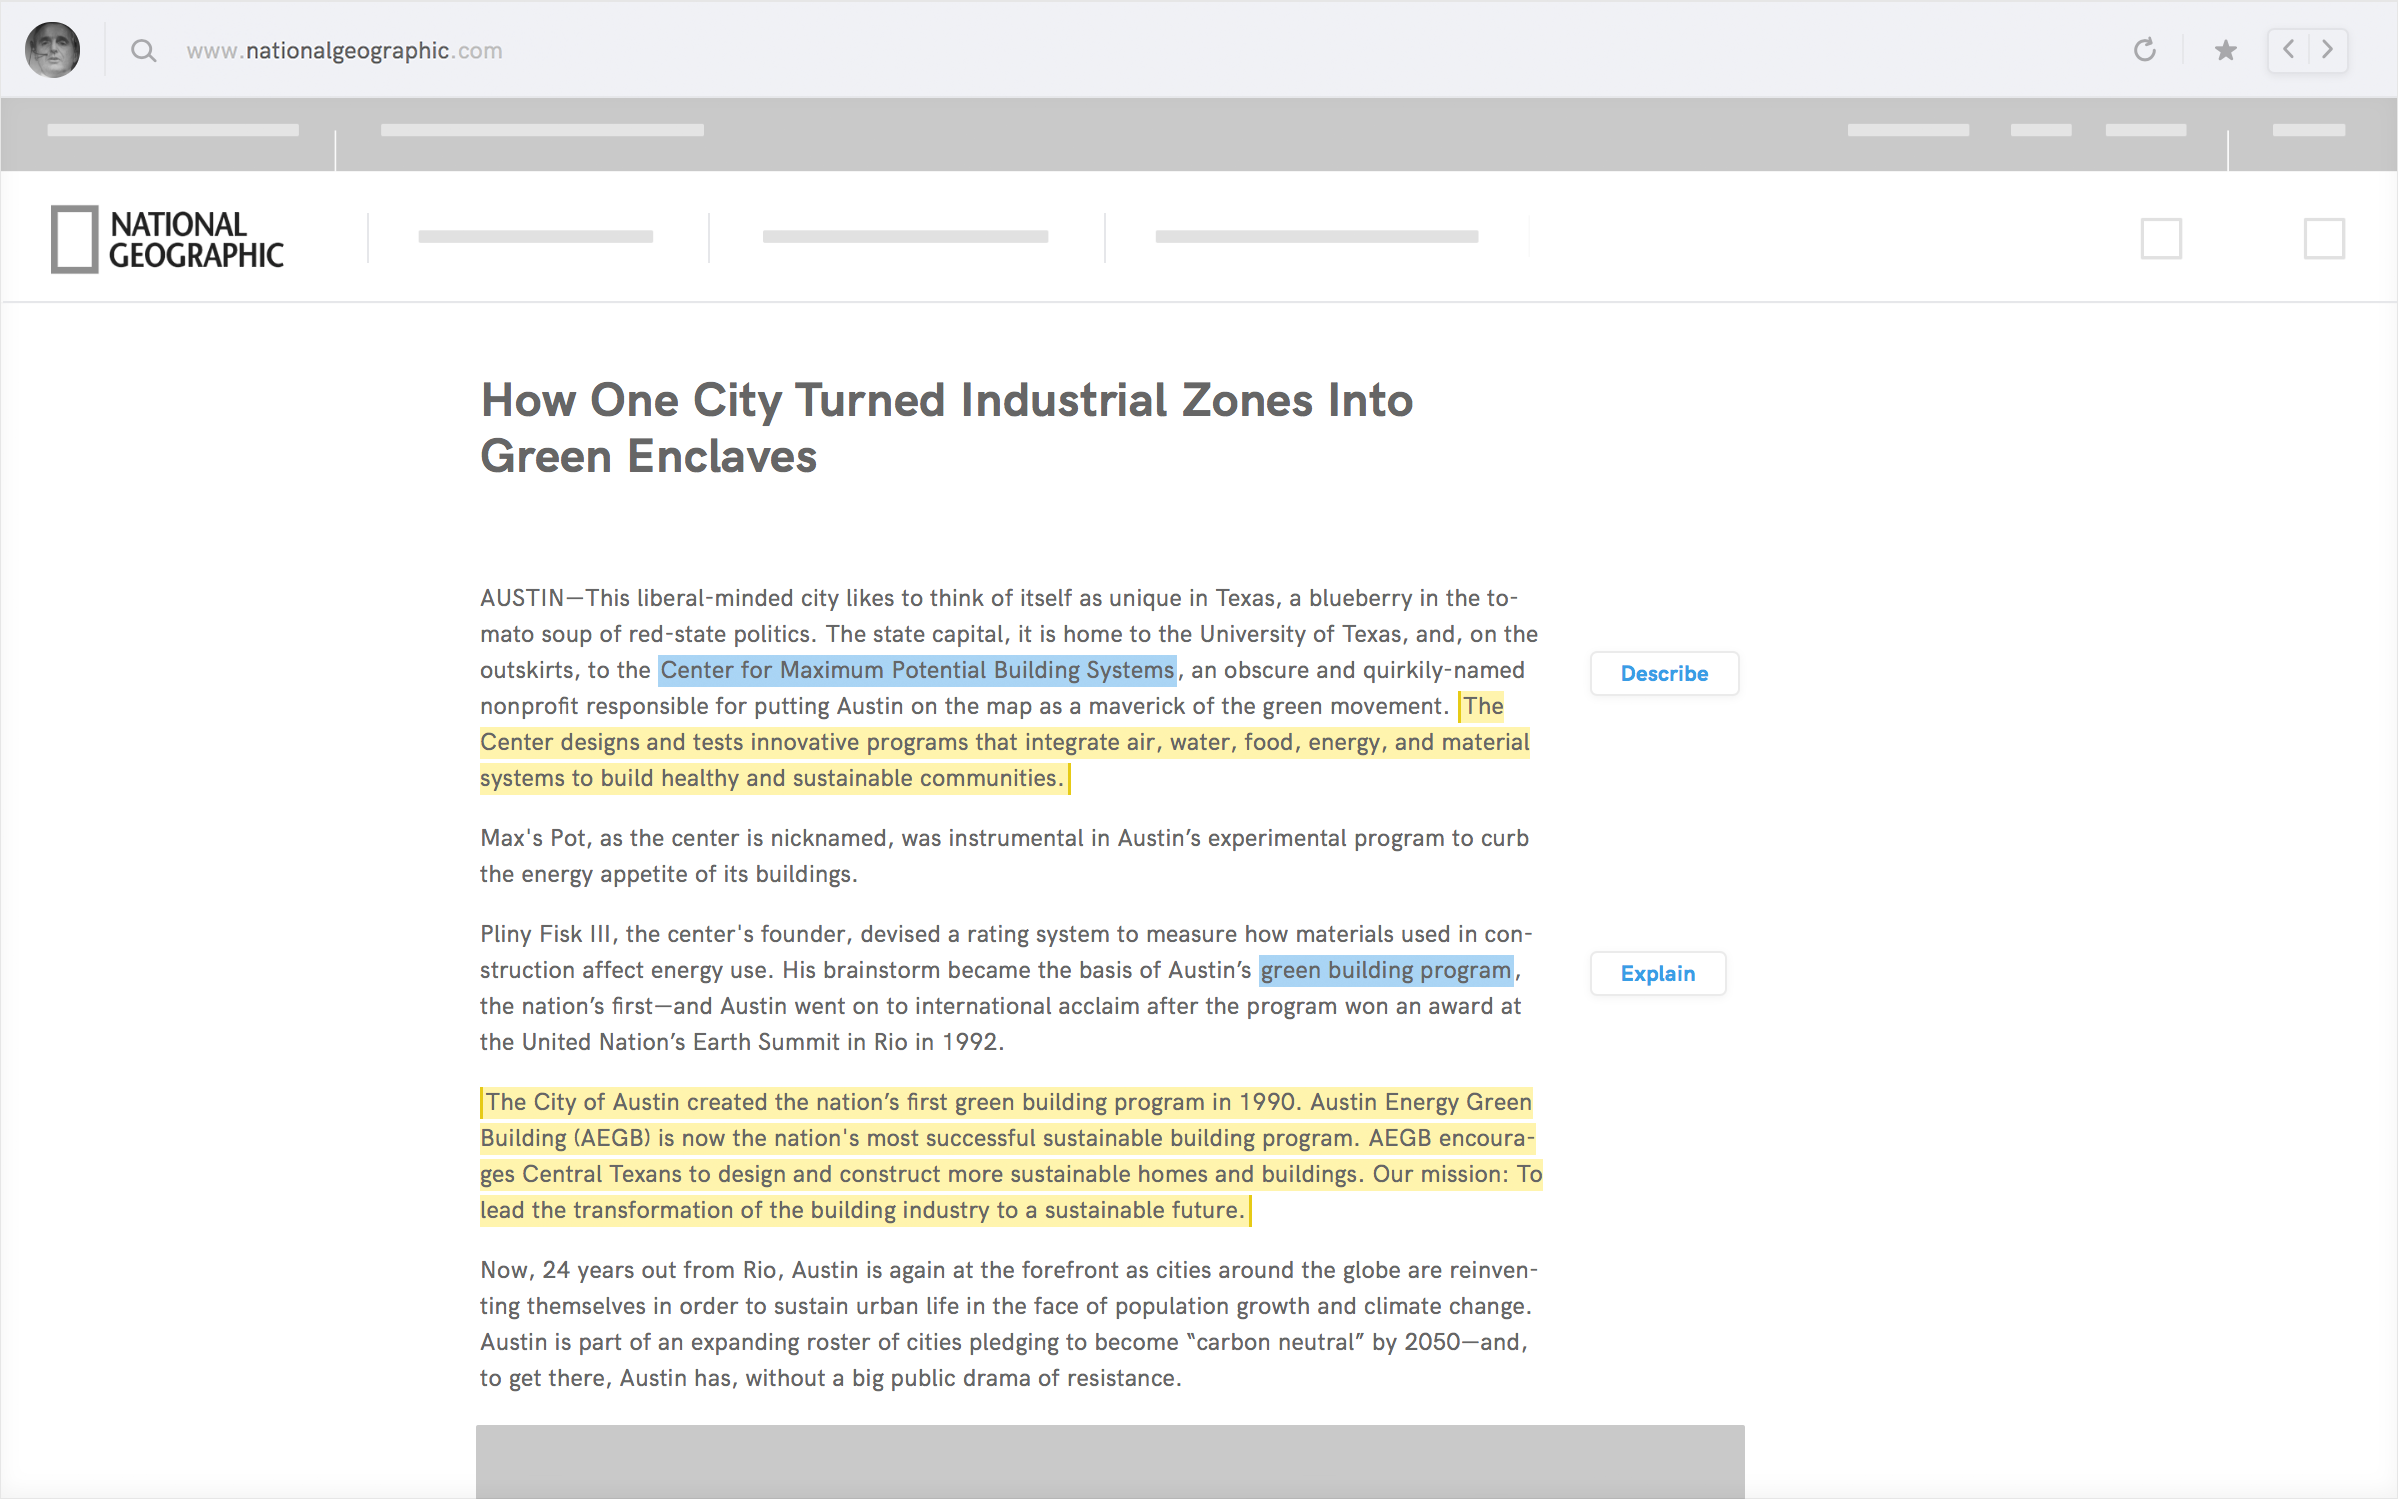This screenshot has height=1499, width=2398.
Task: Click the article headline text
Action: pyautogui.click(x=946, y=428)
